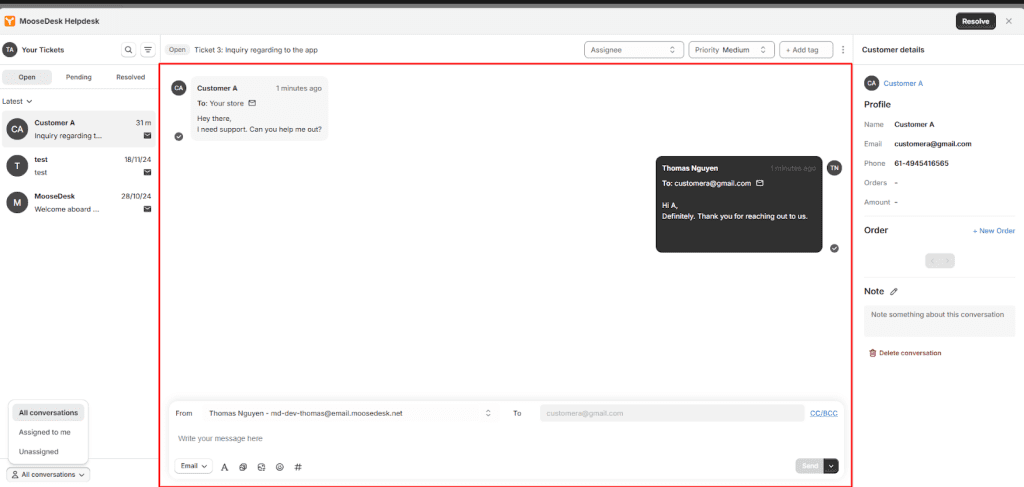Go to previous order arrow

click(x=933, y=260)
